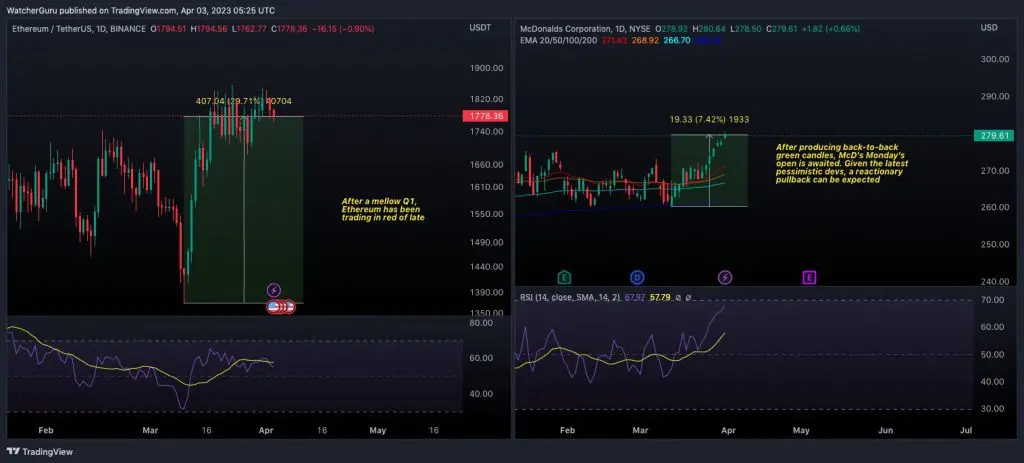Click the USDT currency label
The height and width of the screenshot is (463, 1024).
480,27
